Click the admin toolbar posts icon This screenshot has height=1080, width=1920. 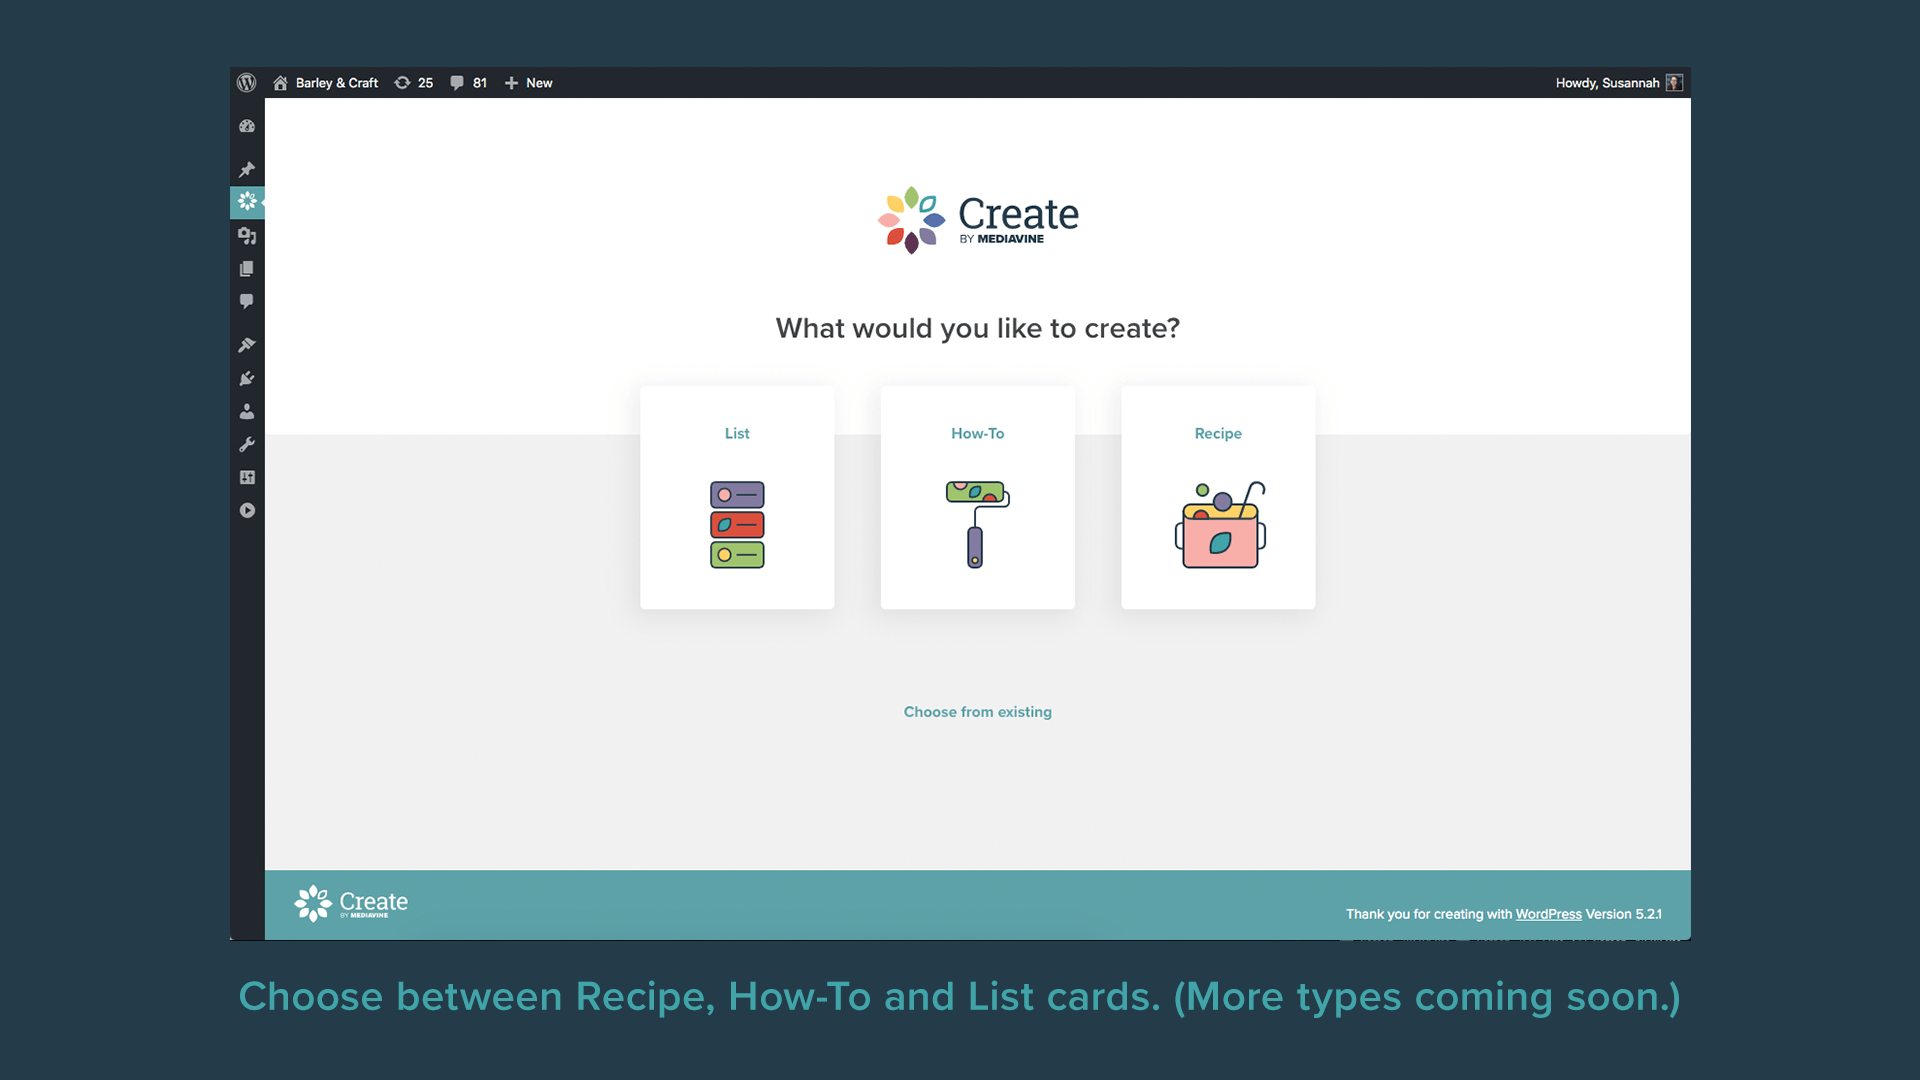[247, 169]
